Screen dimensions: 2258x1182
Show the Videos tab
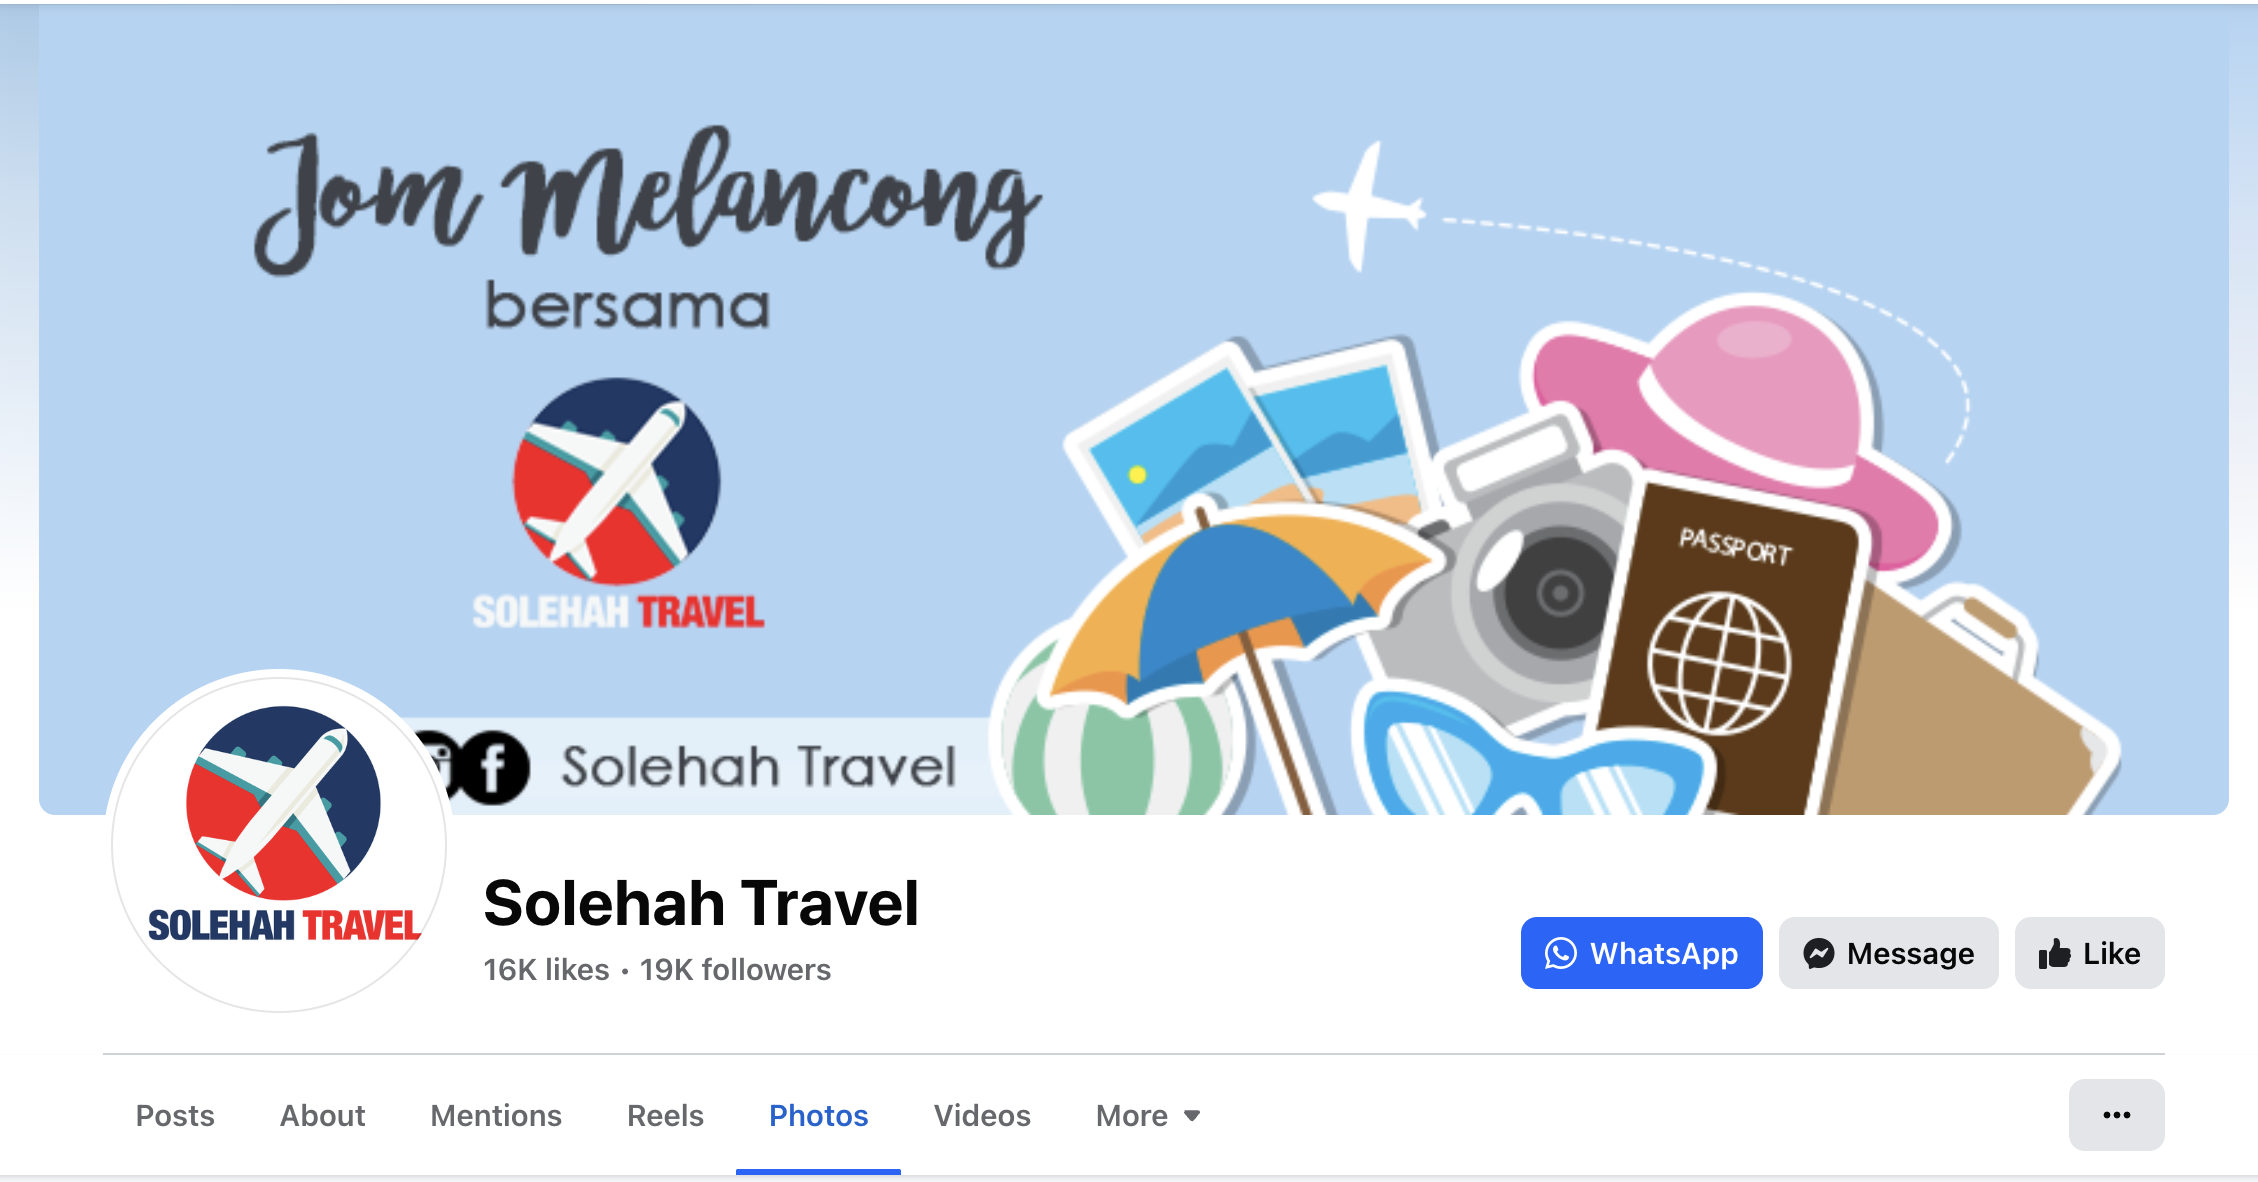pos(982,1115)
